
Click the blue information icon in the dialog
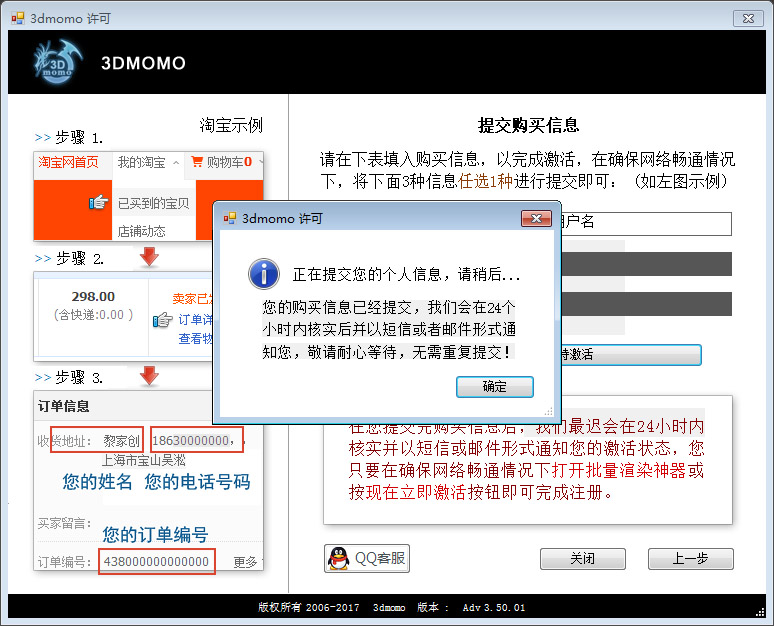(x=264, y=274)
